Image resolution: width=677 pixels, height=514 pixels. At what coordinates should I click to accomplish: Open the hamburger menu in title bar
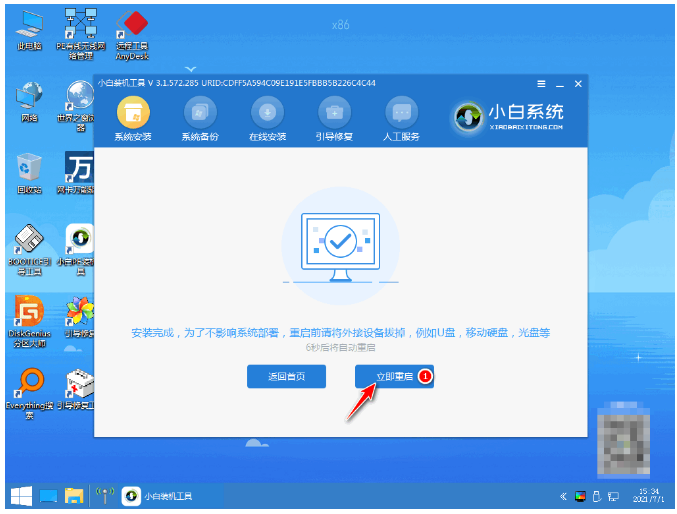click(541, 84)
